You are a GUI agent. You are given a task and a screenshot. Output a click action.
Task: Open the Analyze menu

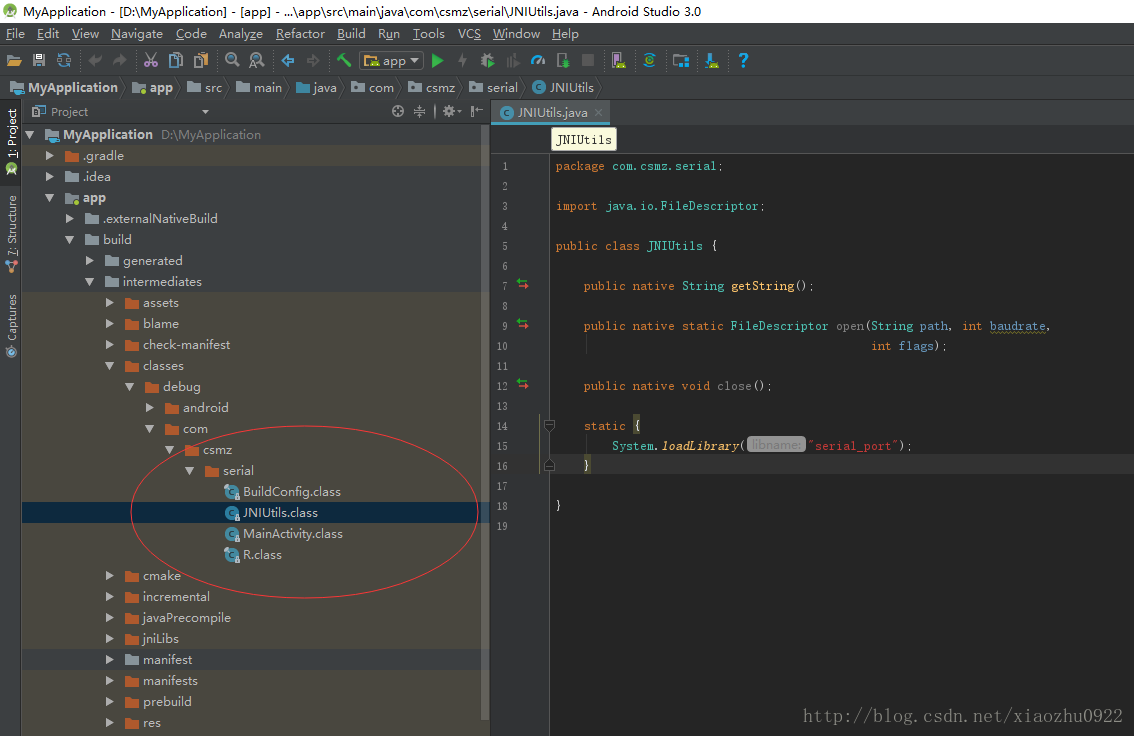241,34
